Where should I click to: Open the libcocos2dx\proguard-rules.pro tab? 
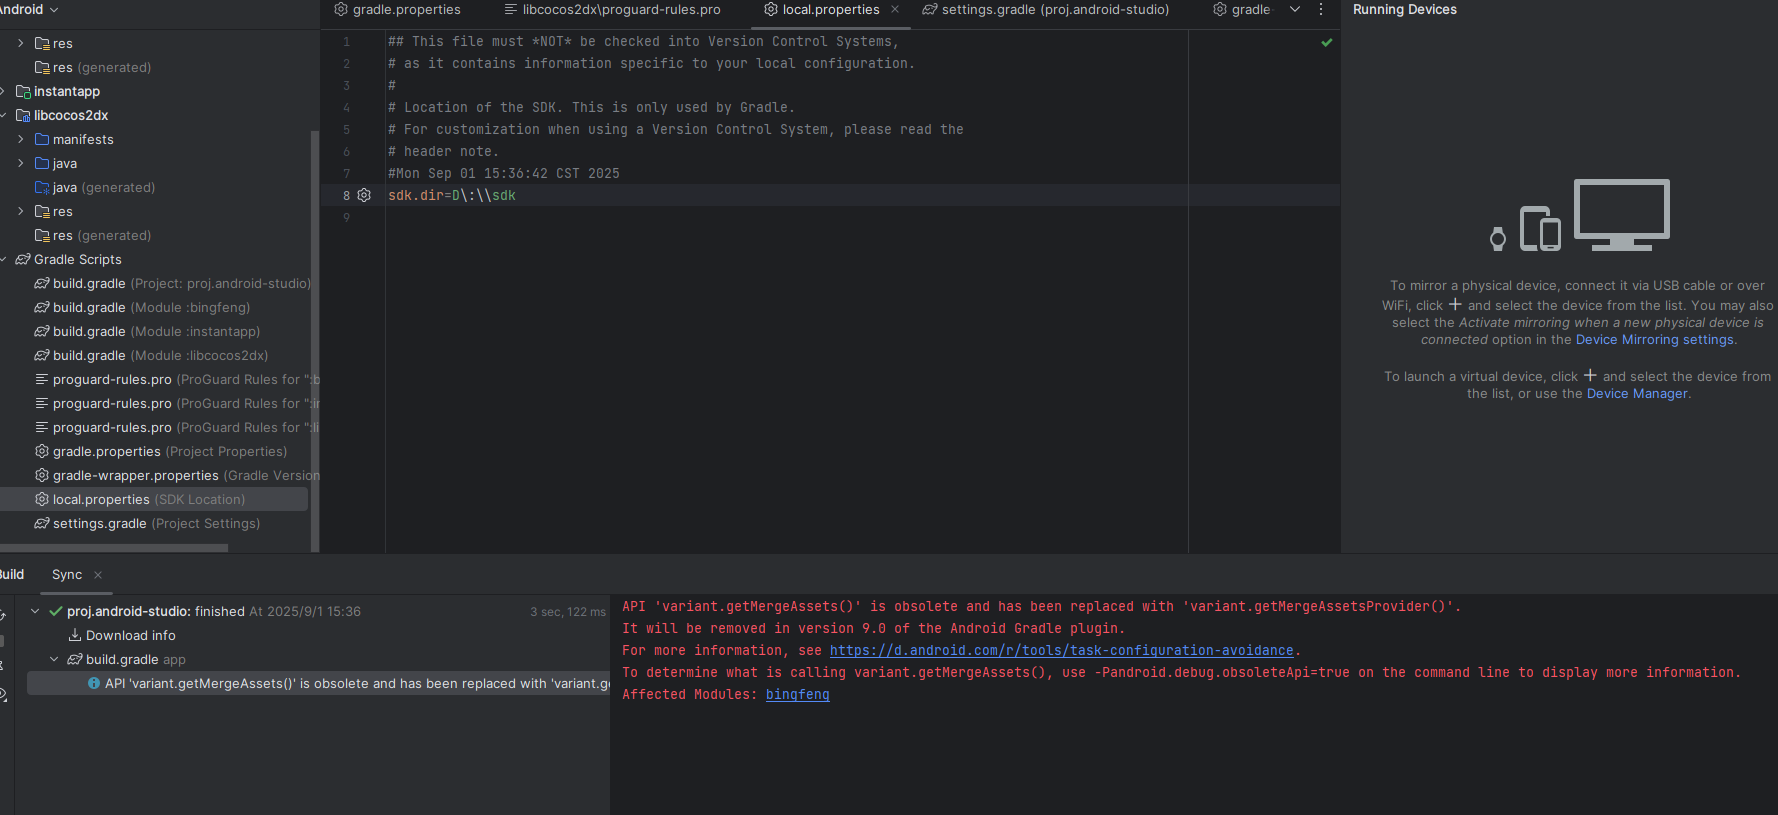tap(612, 9)
